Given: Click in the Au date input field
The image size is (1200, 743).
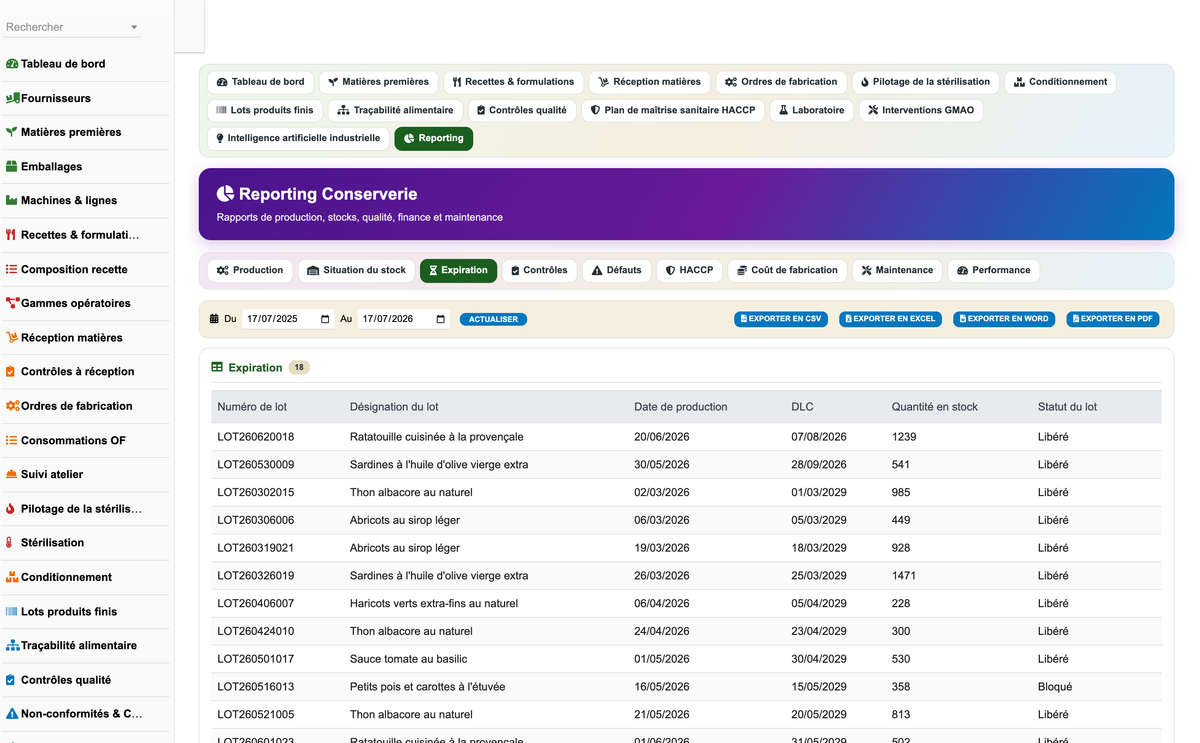Looking at the screenshot, I should tap(404, 319).
